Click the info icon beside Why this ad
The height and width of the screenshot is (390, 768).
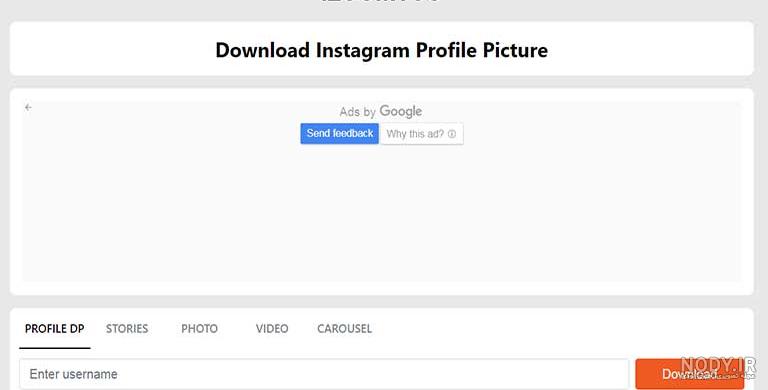(x=452, y=134)
